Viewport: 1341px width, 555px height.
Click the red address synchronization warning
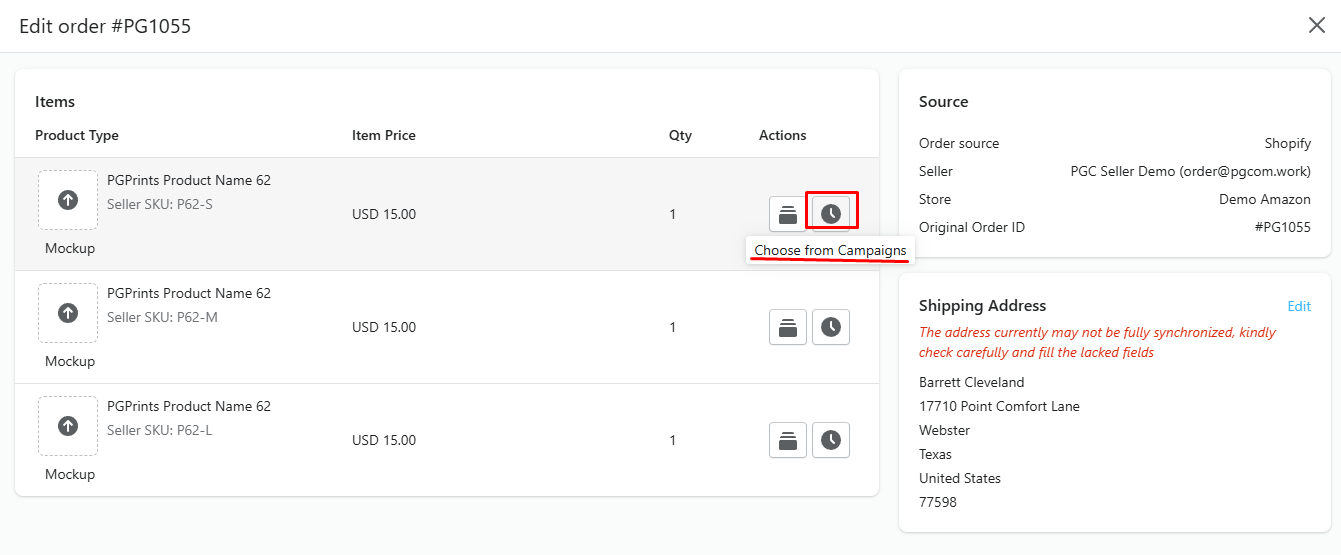tap(1097, 342)
